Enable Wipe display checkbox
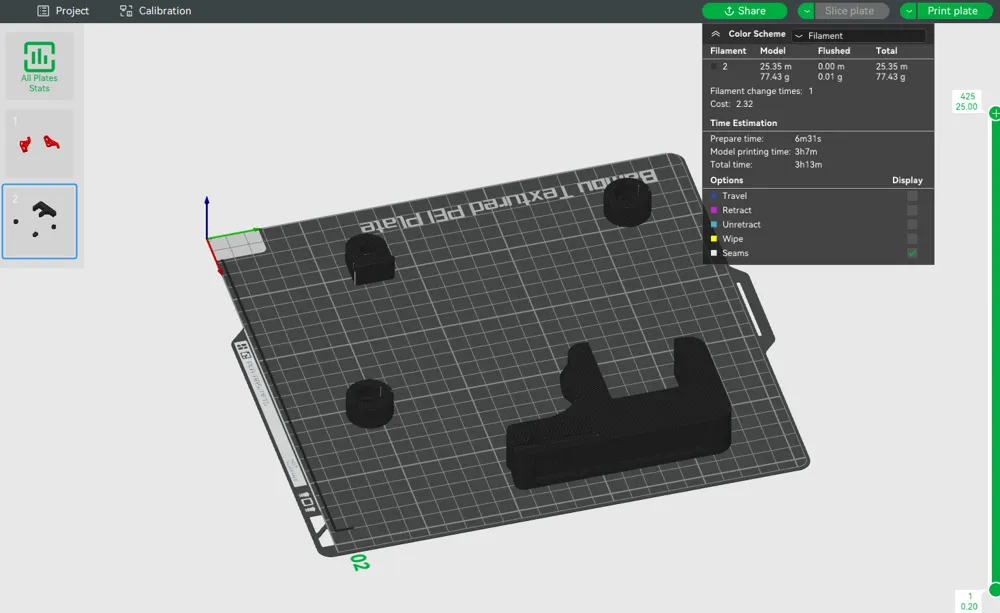This screenshot has height=613, width=1000. 912,239
